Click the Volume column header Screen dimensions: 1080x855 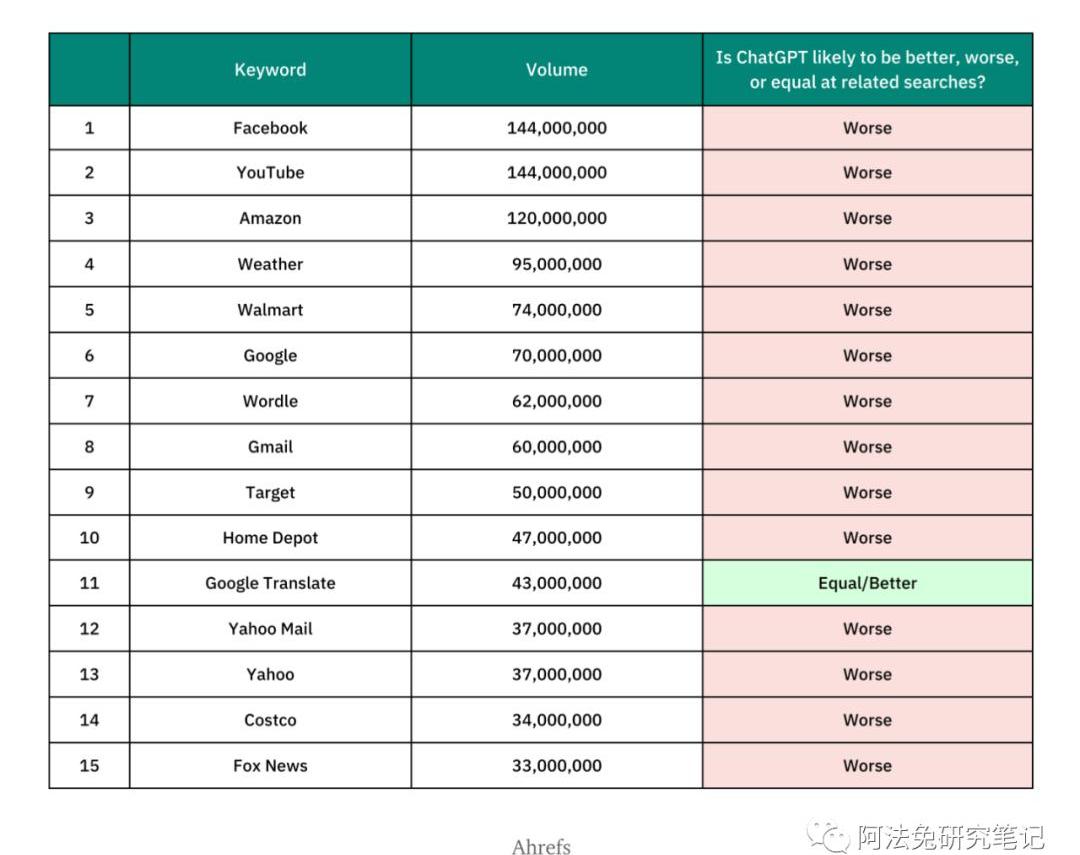pos(556,70)
